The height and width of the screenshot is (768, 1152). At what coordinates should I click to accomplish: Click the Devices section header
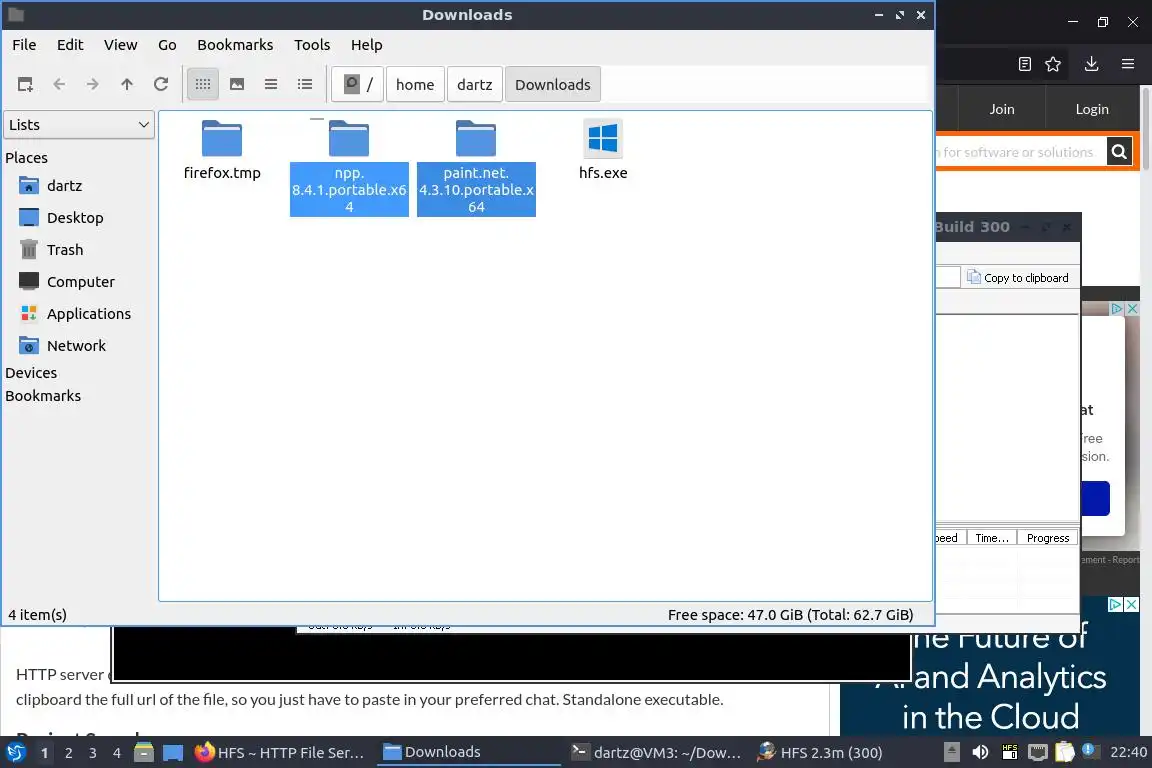tap(31, 373)
